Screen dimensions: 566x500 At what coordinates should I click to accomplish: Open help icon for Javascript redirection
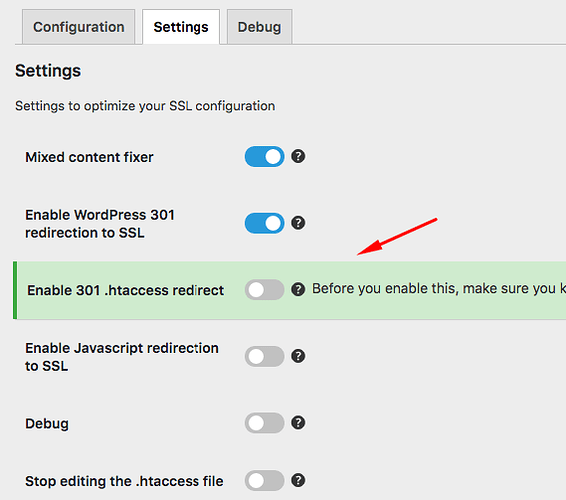point(298,356)
